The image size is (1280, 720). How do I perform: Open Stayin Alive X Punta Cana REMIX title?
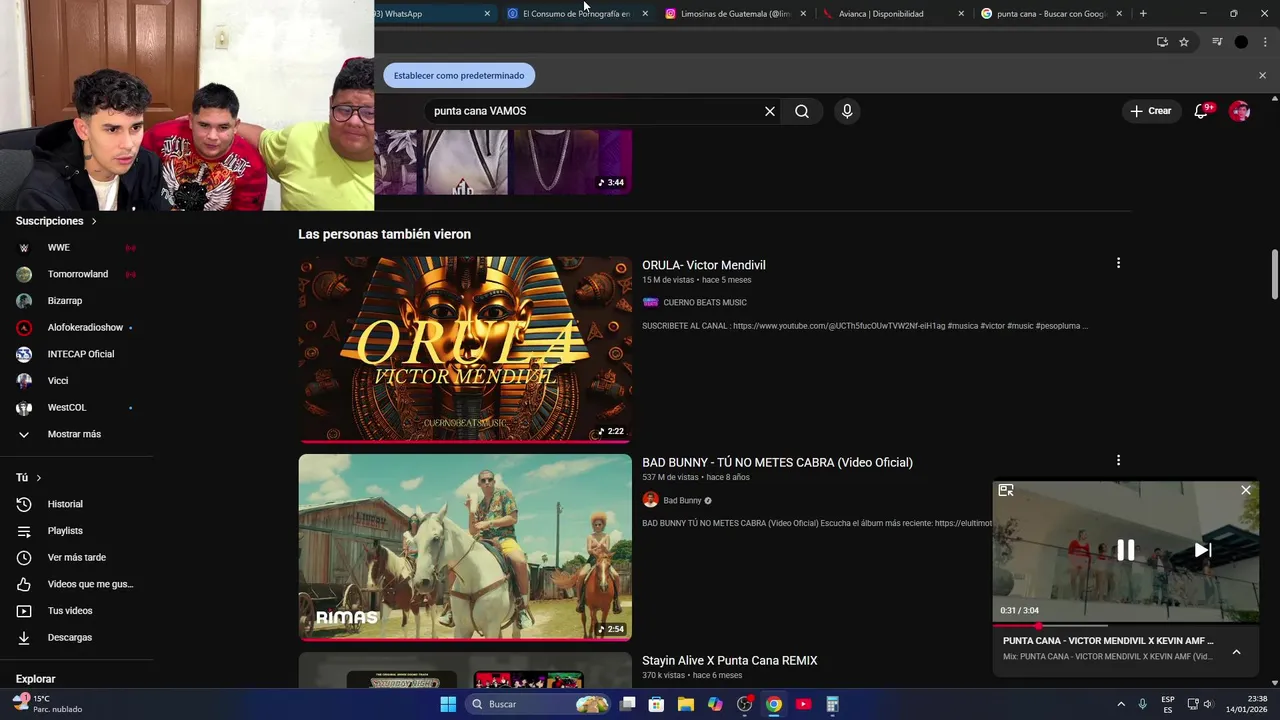click(730, 660)
